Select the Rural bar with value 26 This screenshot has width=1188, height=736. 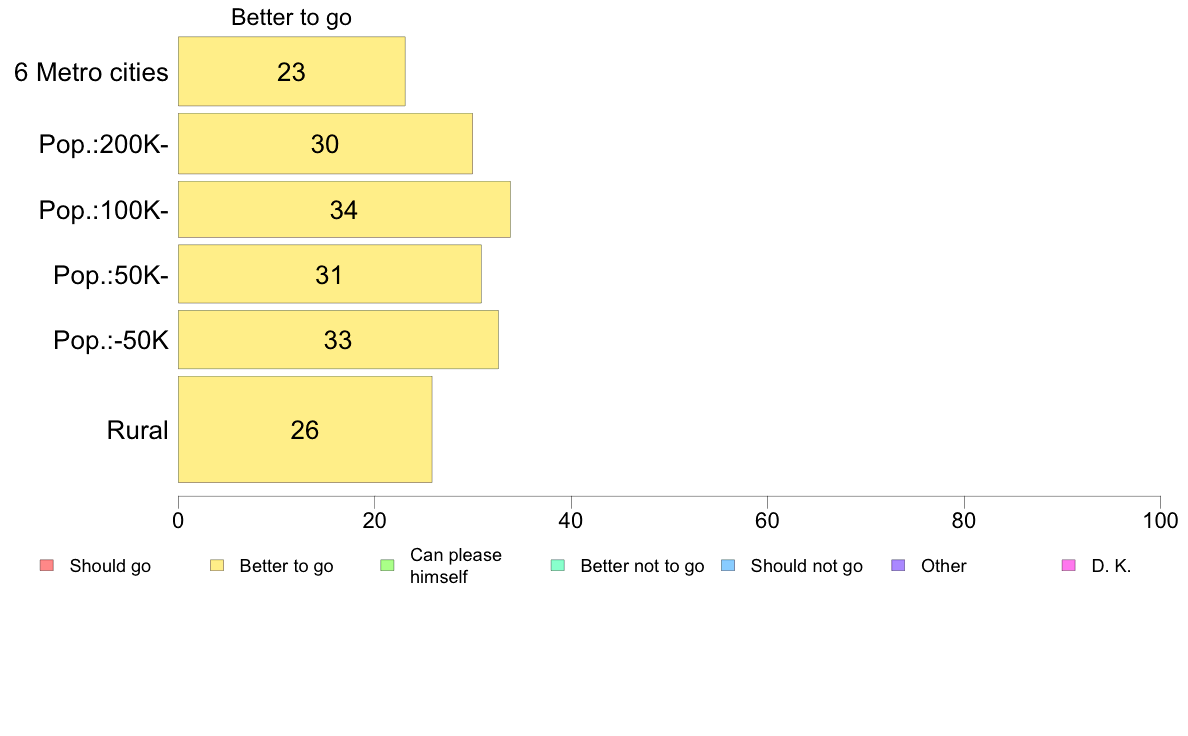305,430
